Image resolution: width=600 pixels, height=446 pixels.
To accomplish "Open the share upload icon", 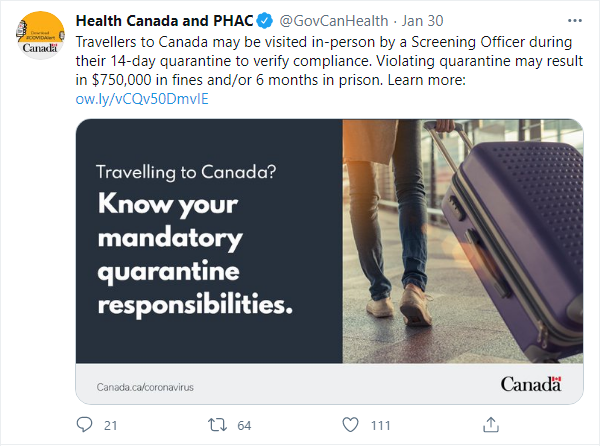I will pyautogui.click(x=491, y=425).
